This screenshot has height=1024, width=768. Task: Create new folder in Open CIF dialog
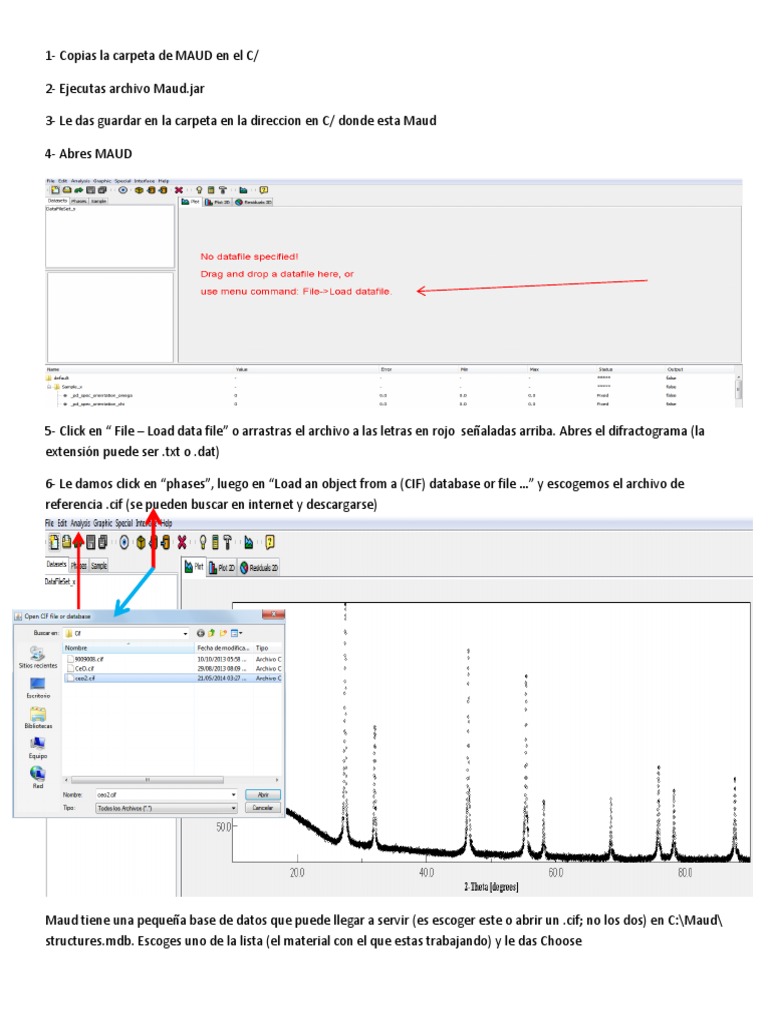(x=223, y=633)
